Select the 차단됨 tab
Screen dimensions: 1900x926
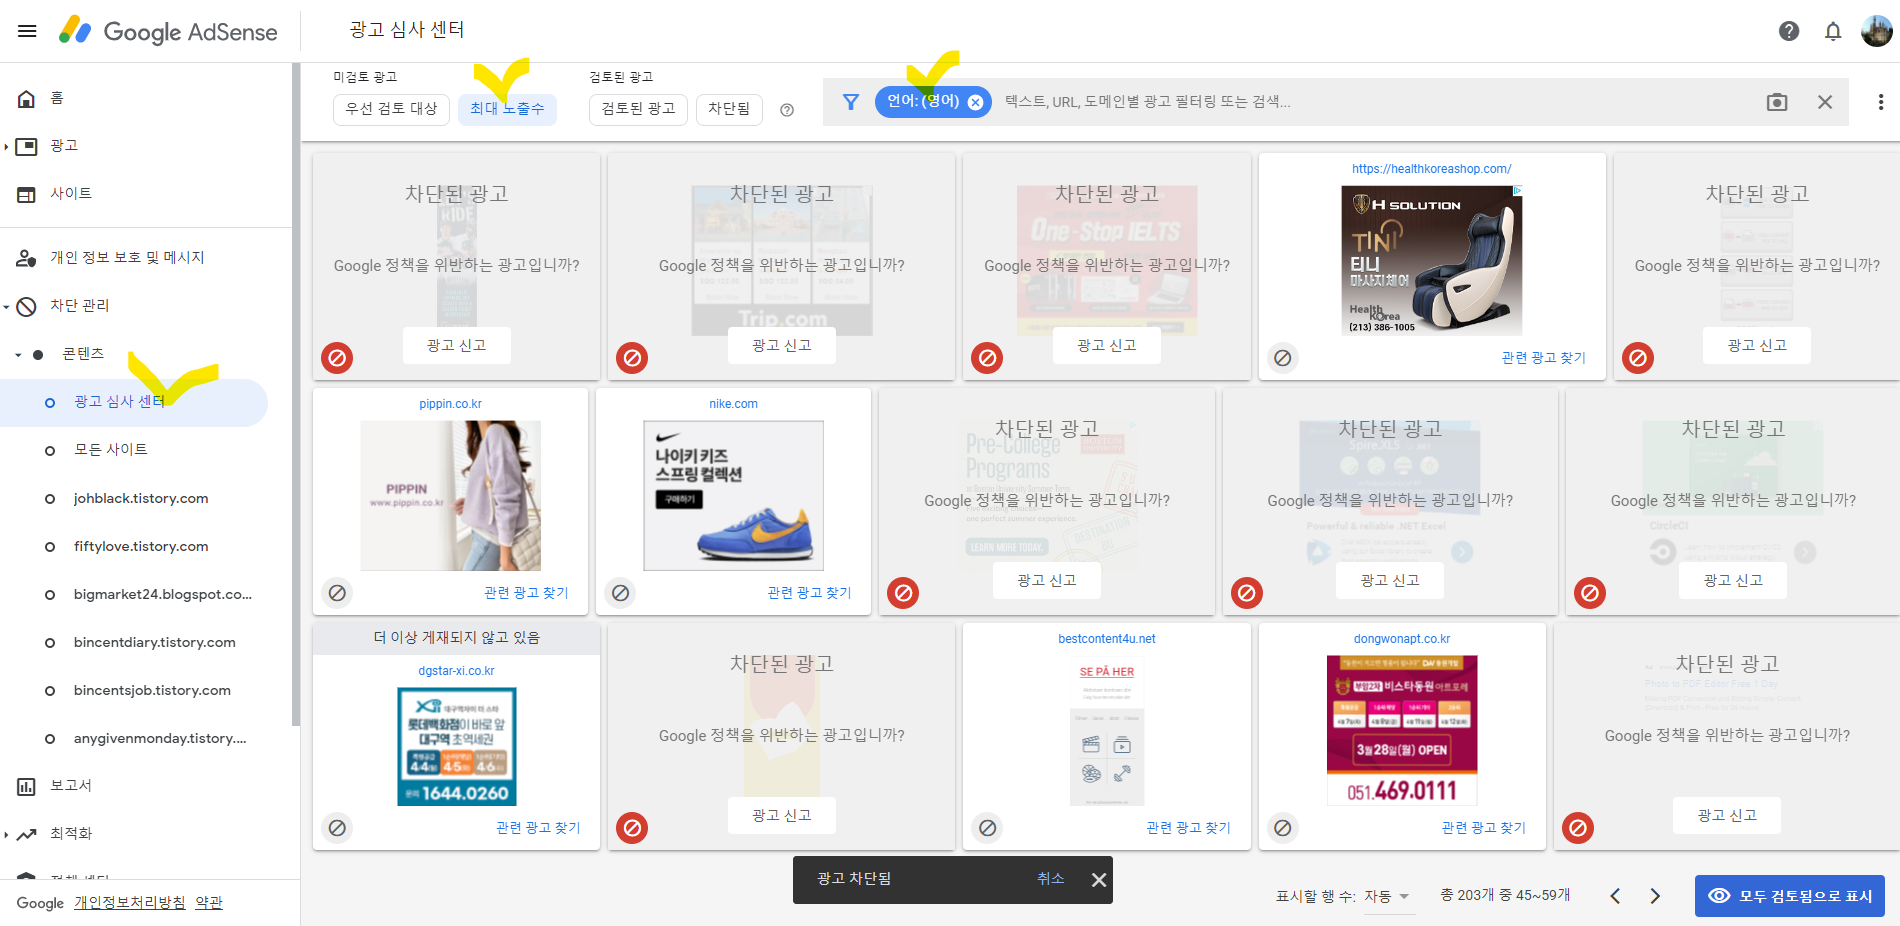729,109
